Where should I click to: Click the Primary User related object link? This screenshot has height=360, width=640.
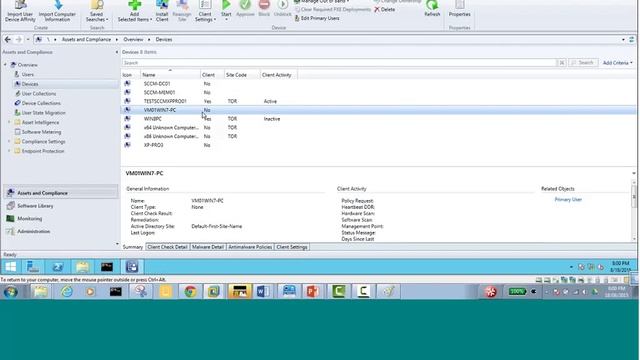pos(568,200)
